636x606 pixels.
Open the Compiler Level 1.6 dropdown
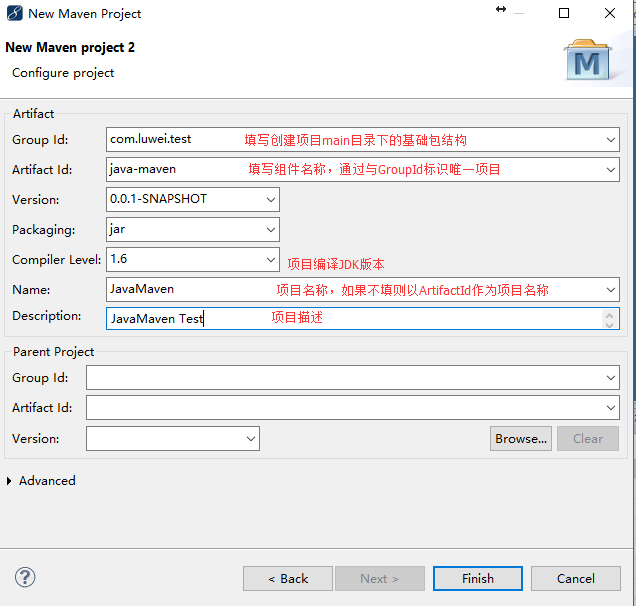[271, 260]
